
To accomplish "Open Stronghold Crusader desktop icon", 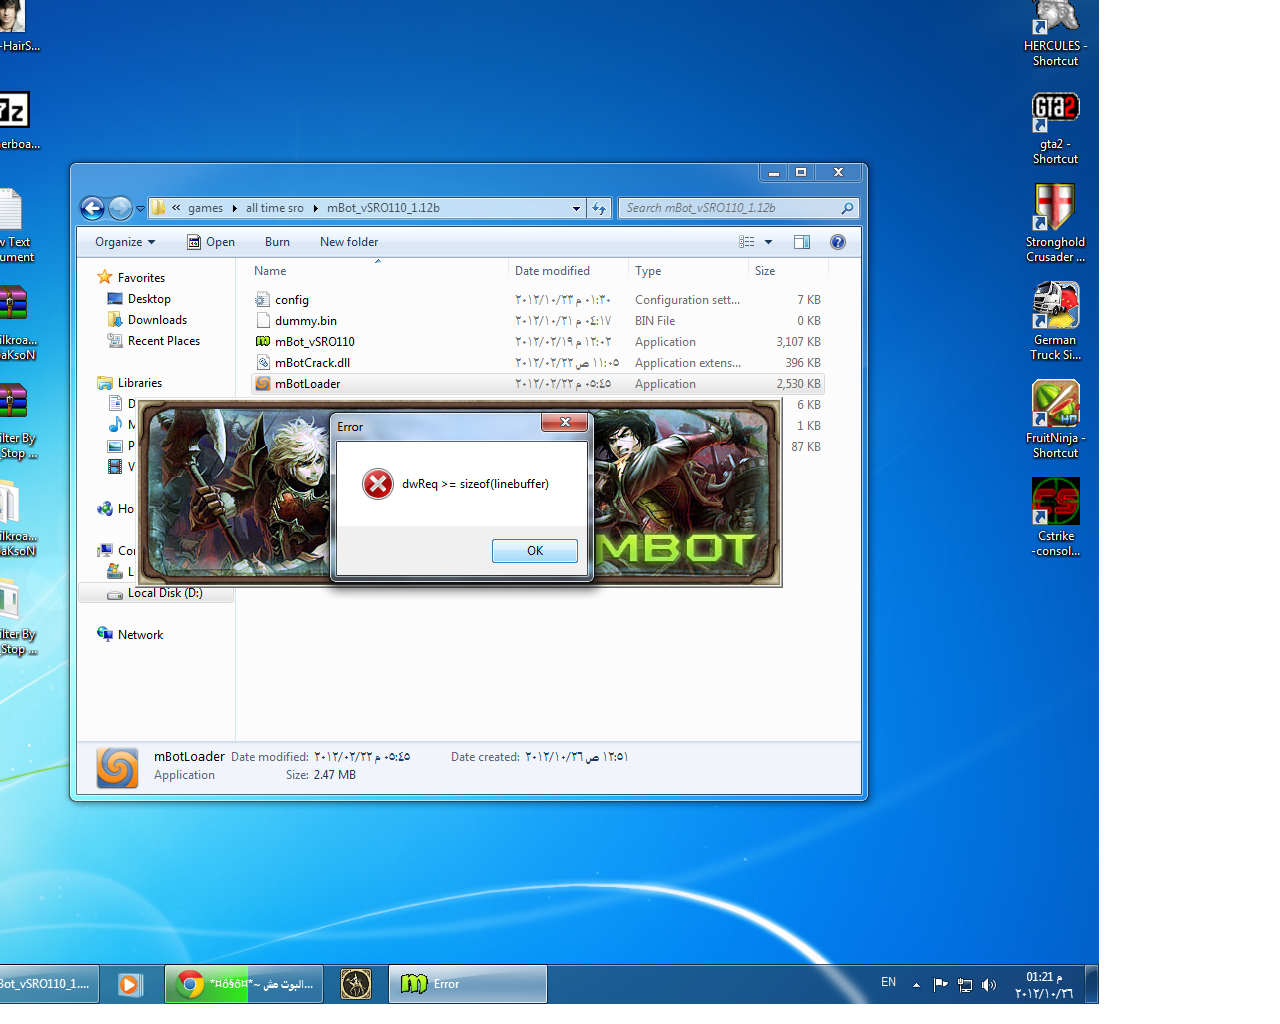I will click(1055, 224).
